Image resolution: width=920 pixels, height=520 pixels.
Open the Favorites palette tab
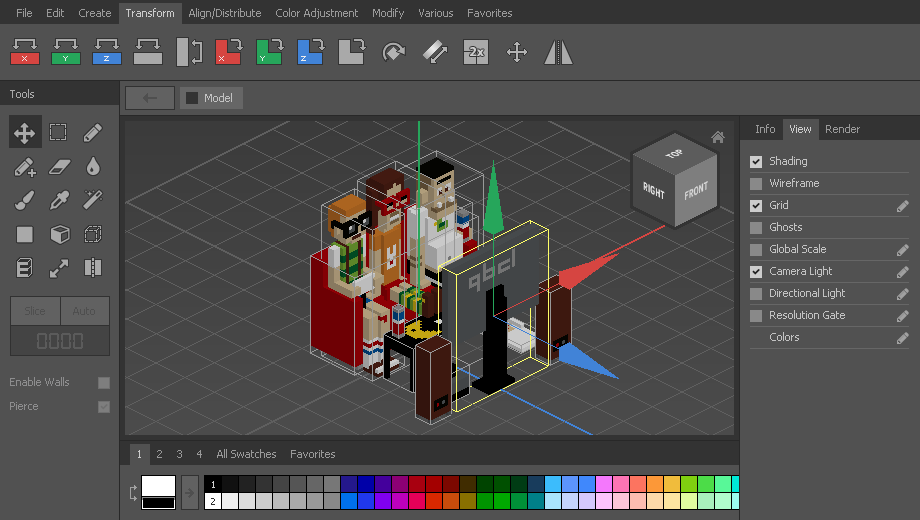[x=313, y=454]
